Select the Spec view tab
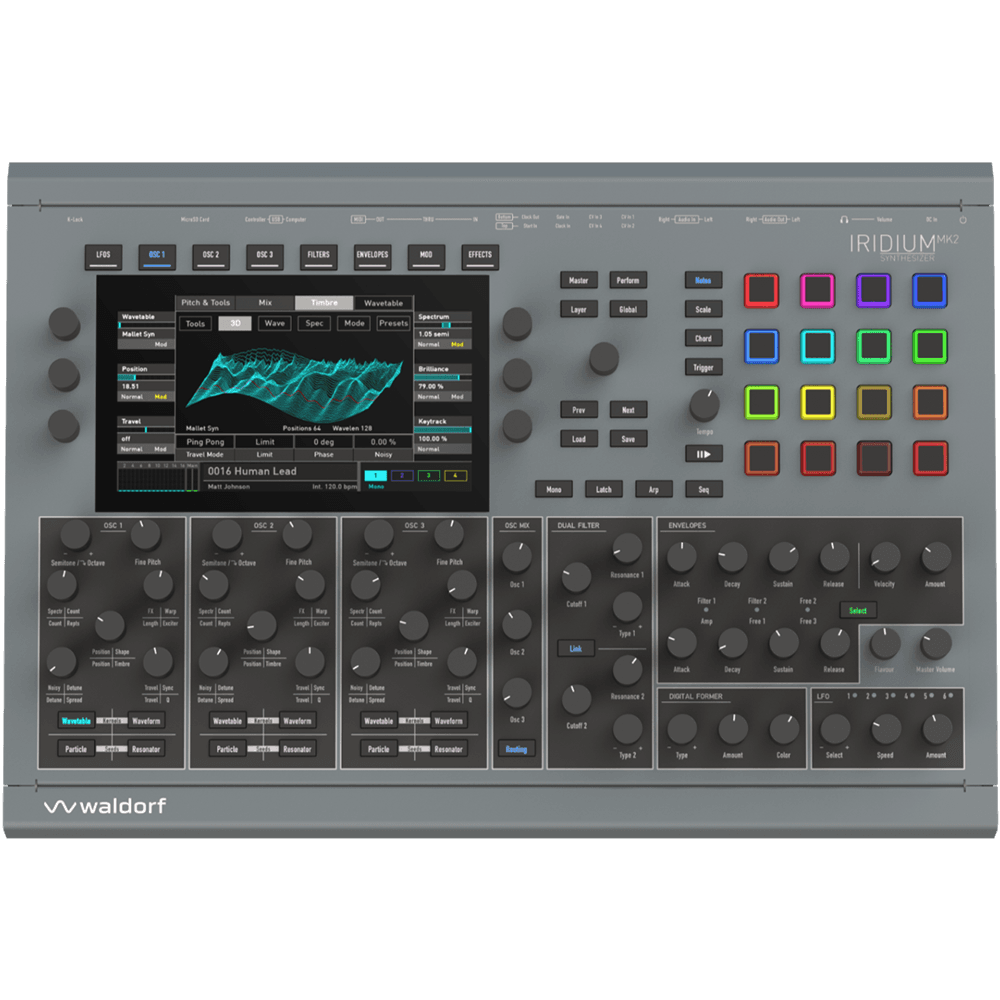Screen dimensions: 1000x1000 314,323
